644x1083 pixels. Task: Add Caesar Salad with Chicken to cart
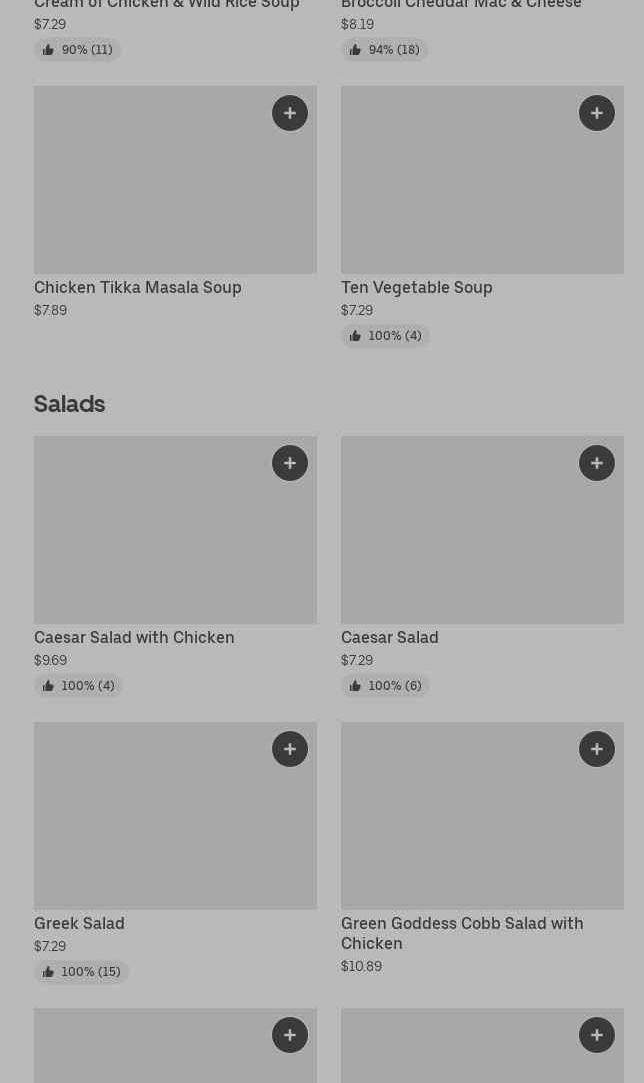tap(290, 463)
